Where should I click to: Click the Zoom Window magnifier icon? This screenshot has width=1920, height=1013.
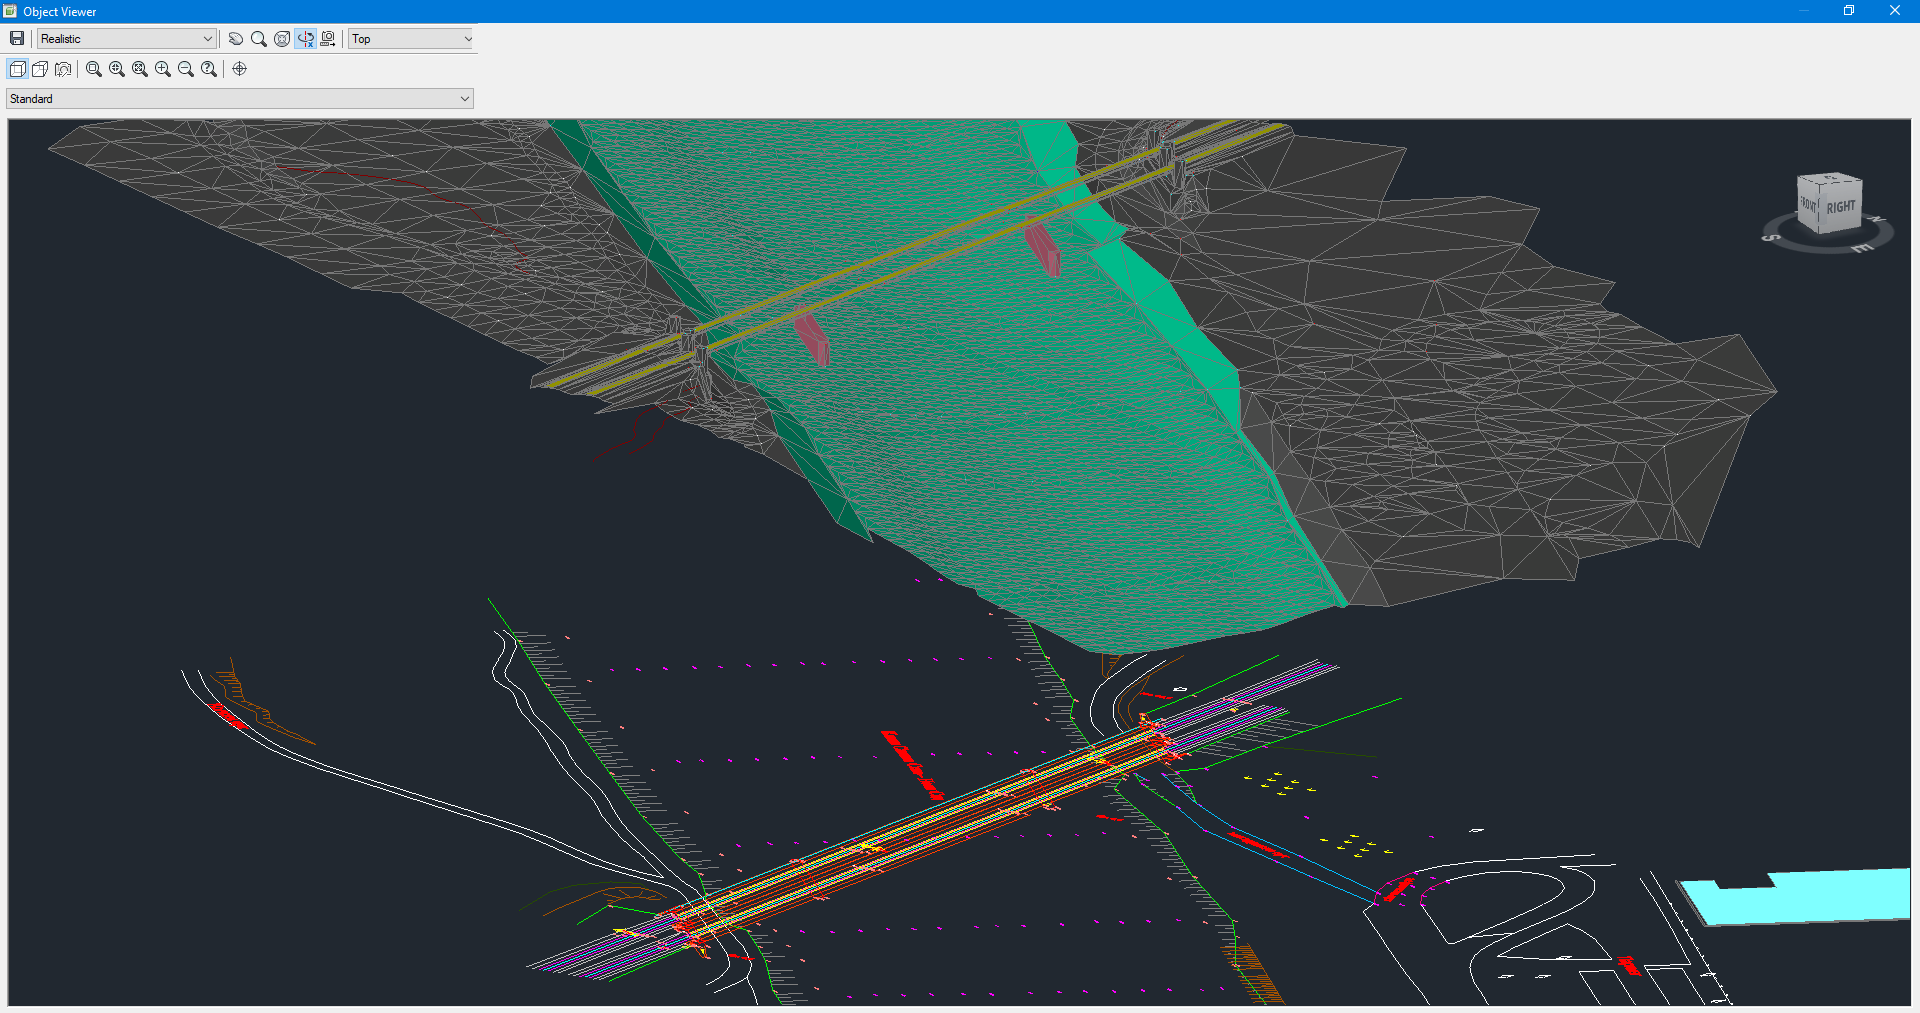pyautogui.click(x=94, y=69)
